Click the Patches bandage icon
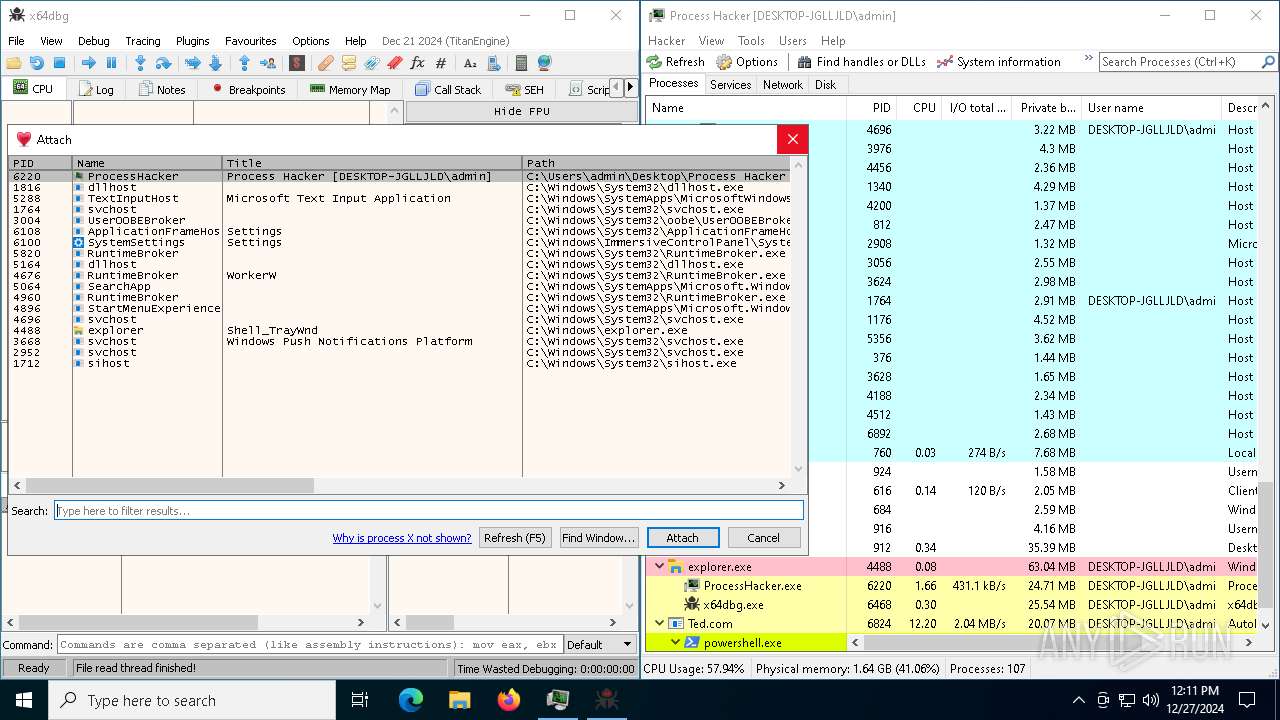Image resolution: width=1280 pixels, height=720 pixels. tap(325, 63)
